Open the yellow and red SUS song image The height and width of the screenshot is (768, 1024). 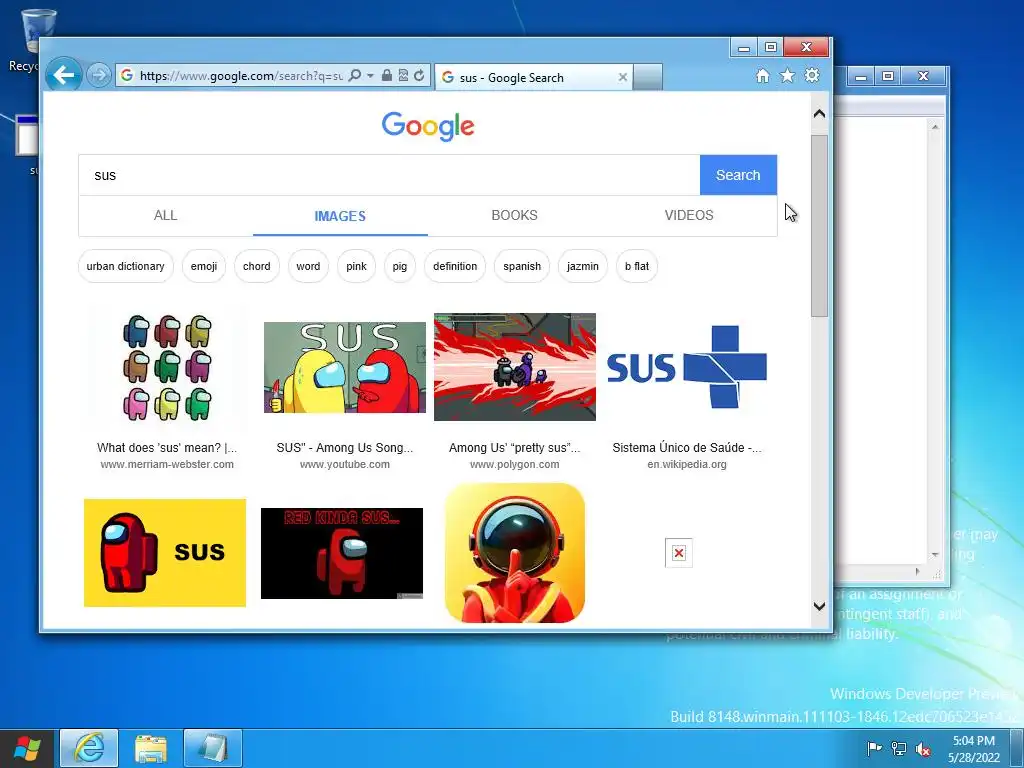345,367
